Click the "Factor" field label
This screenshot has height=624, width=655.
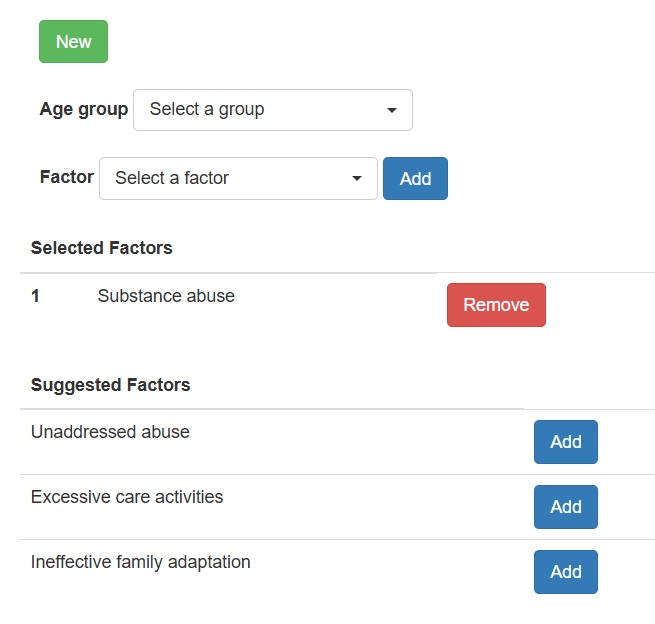tap(67, 177)
